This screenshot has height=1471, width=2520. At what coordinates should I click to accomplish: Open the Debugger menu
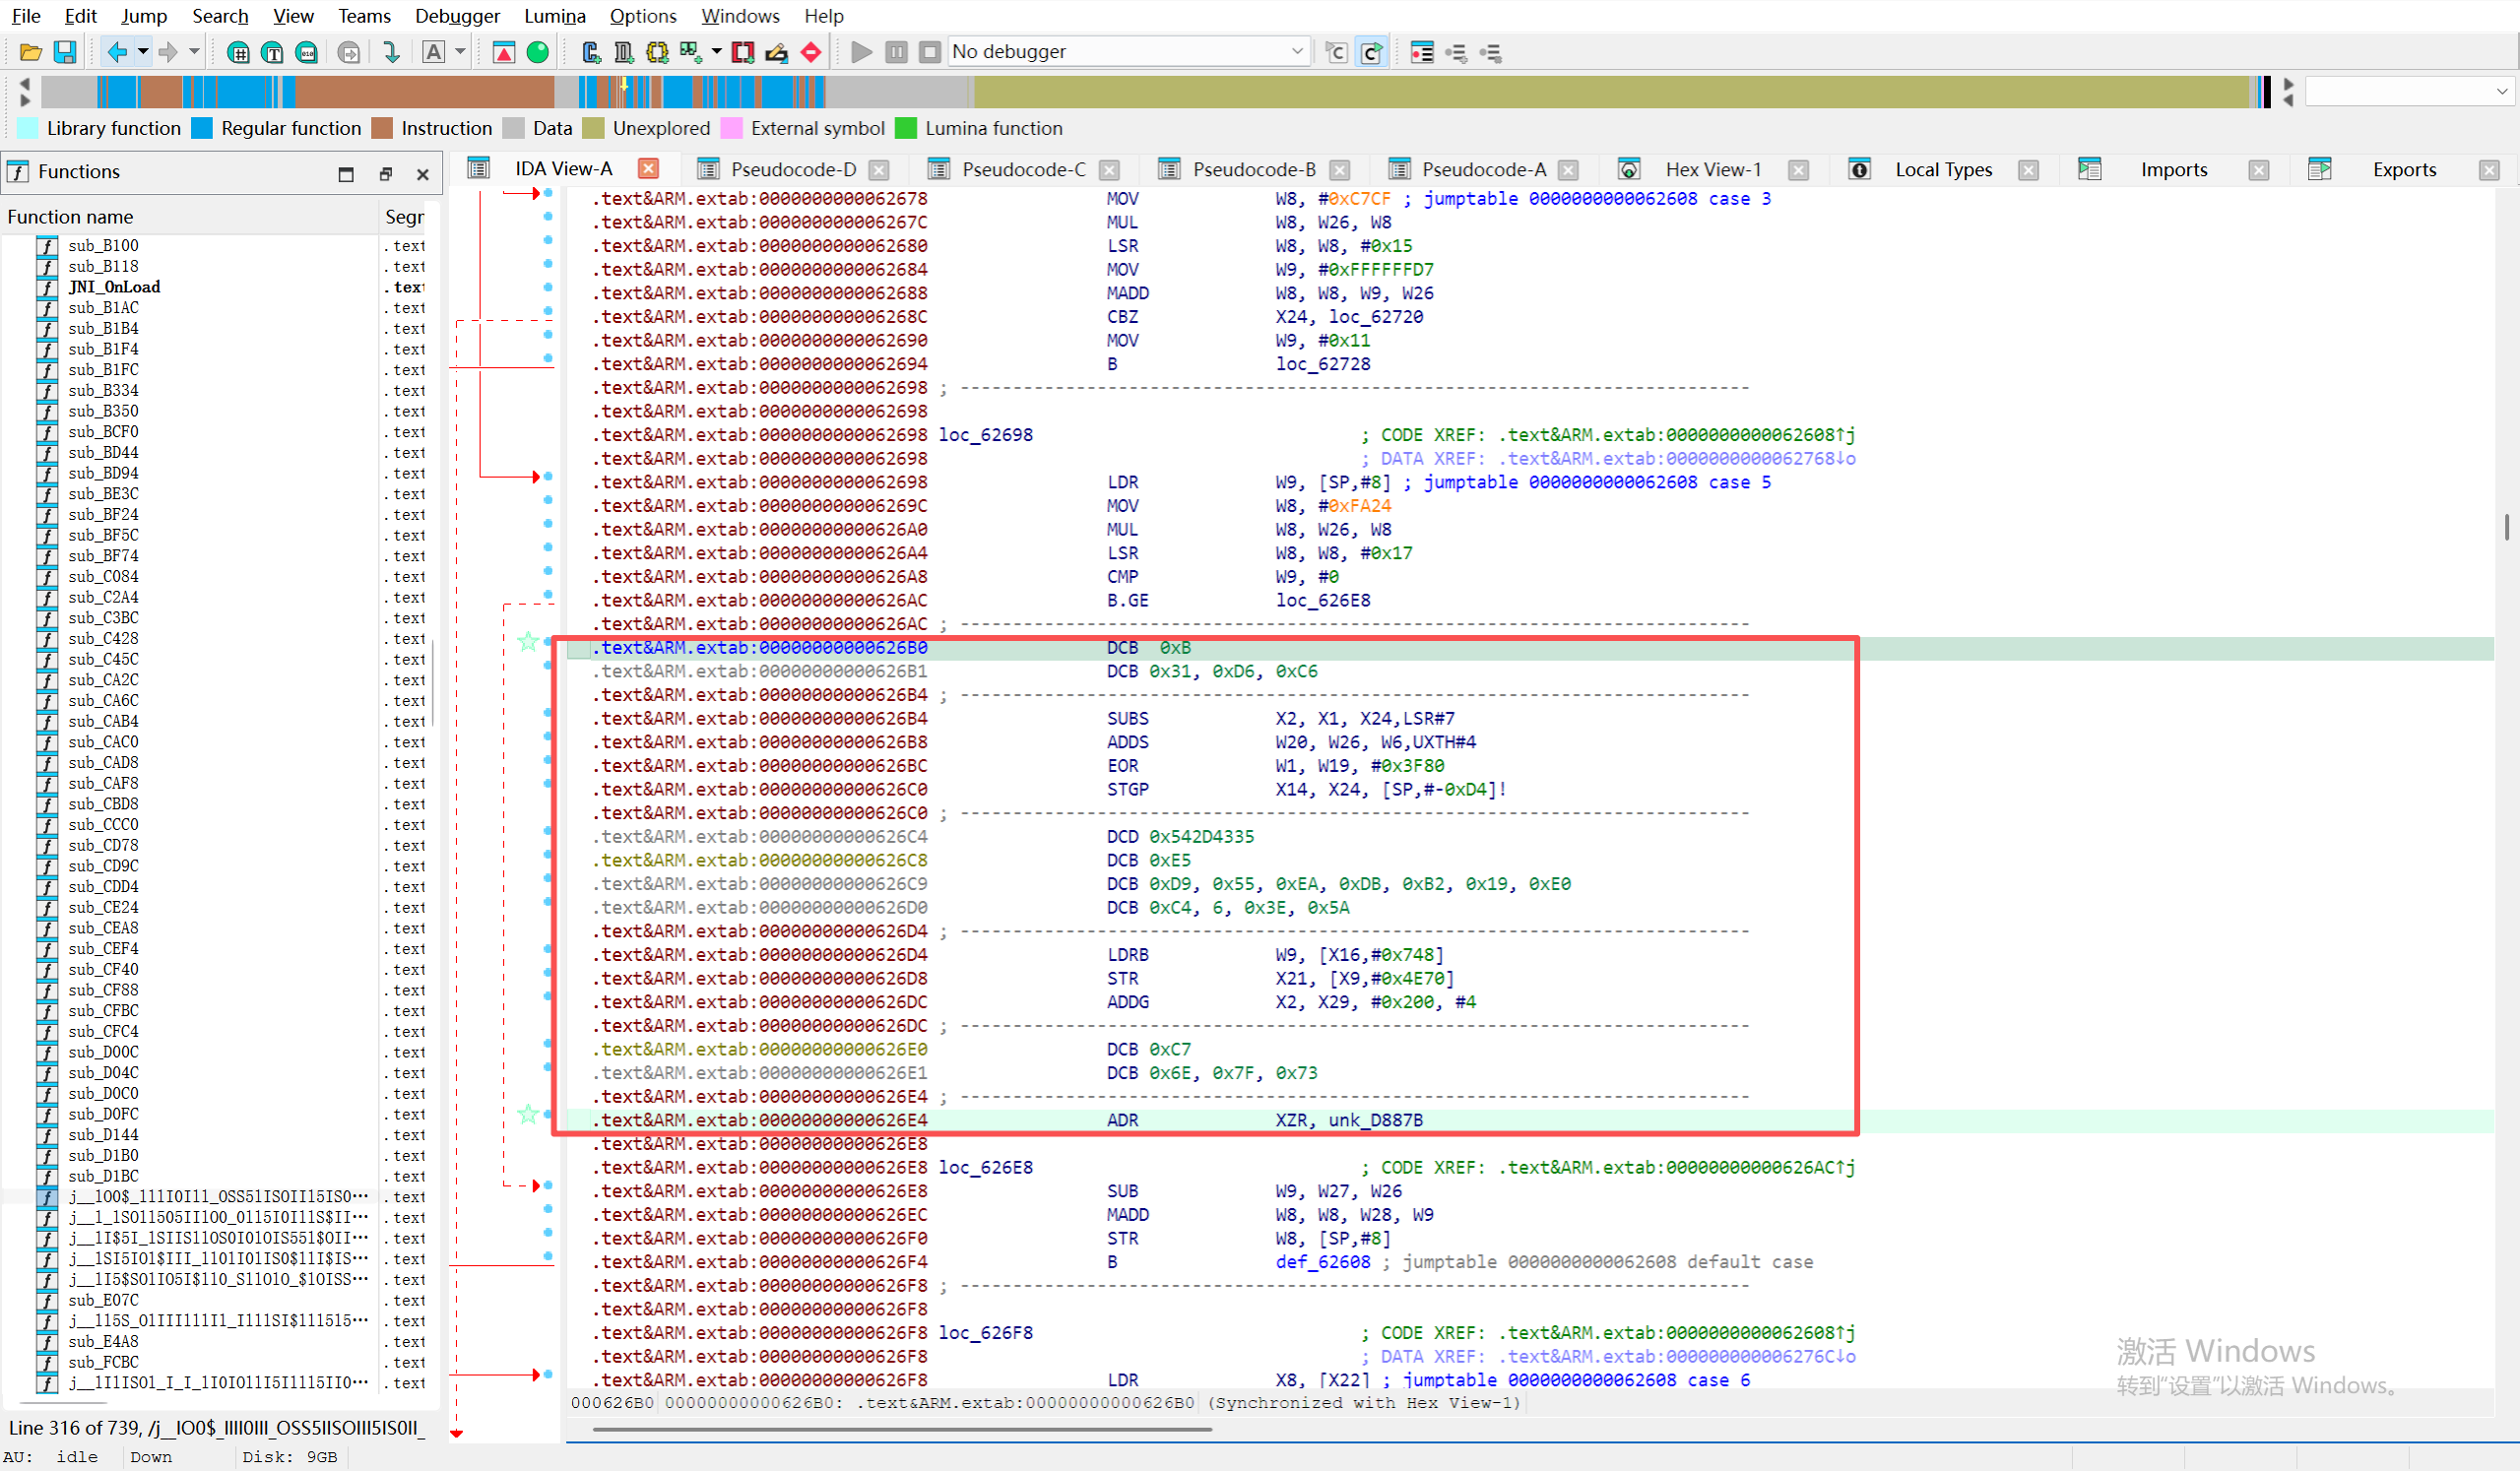coord(457,16)
